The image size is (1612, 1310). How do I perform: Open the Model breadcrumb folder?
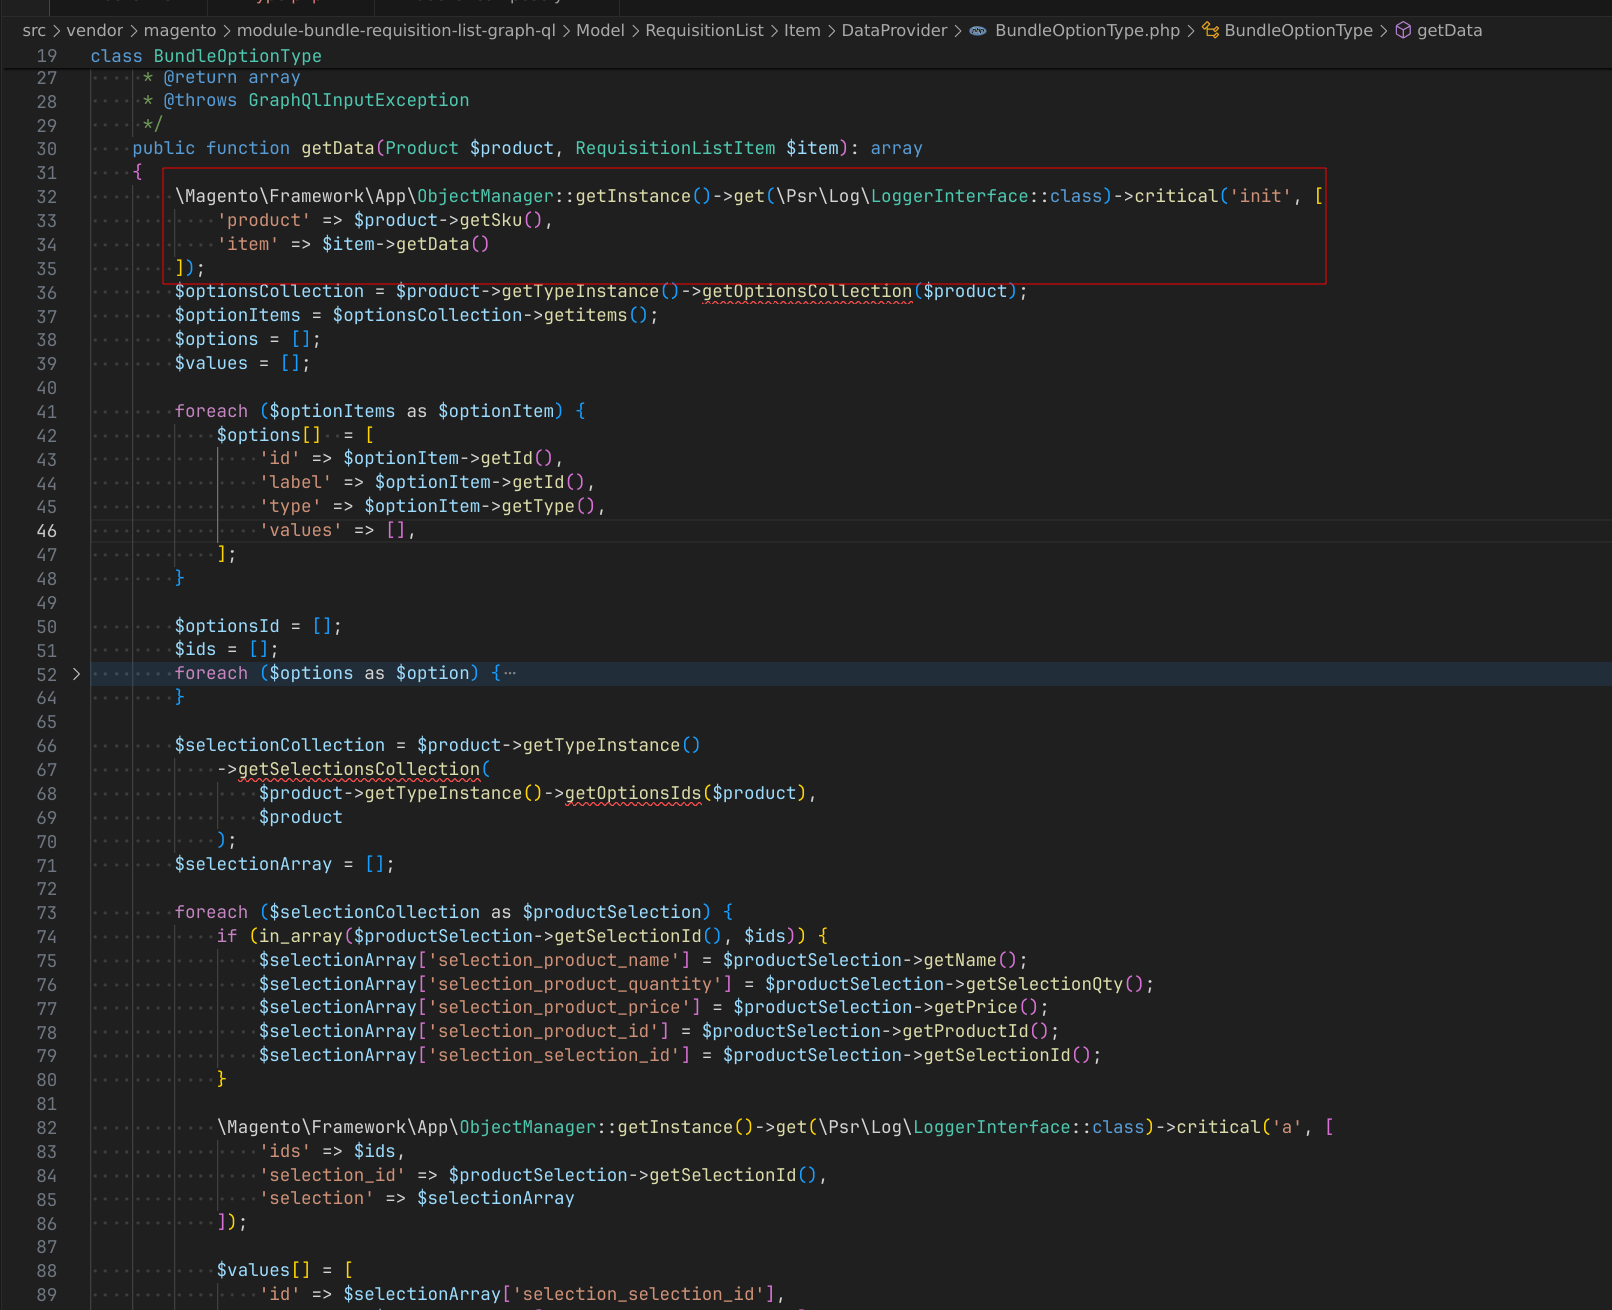[x=600, y=31]
